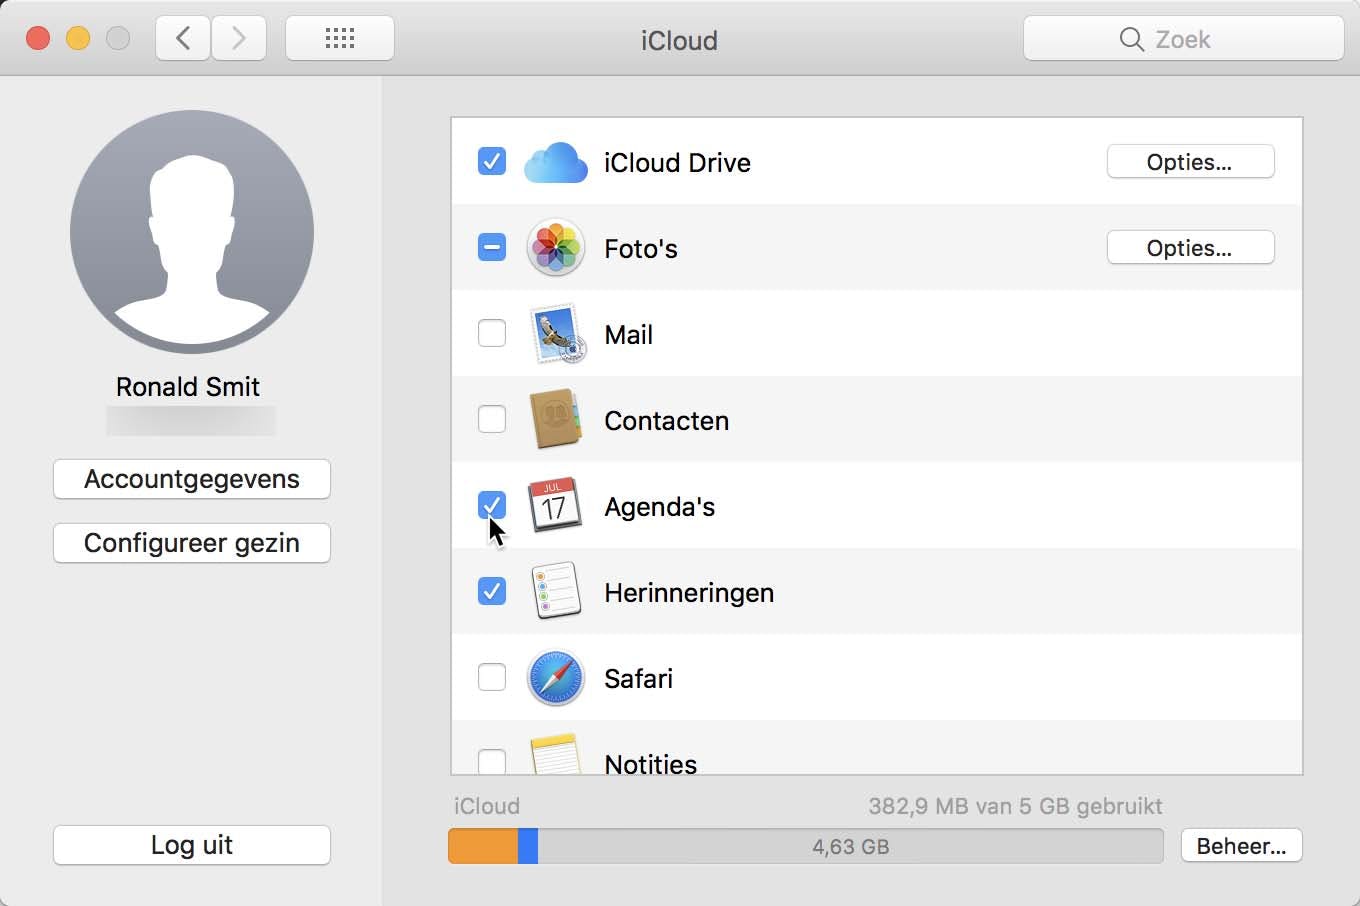Image resolution: width=1360 pixels, height=906 pixels.
Task: Go back with the left arrow
Action: 183,39
